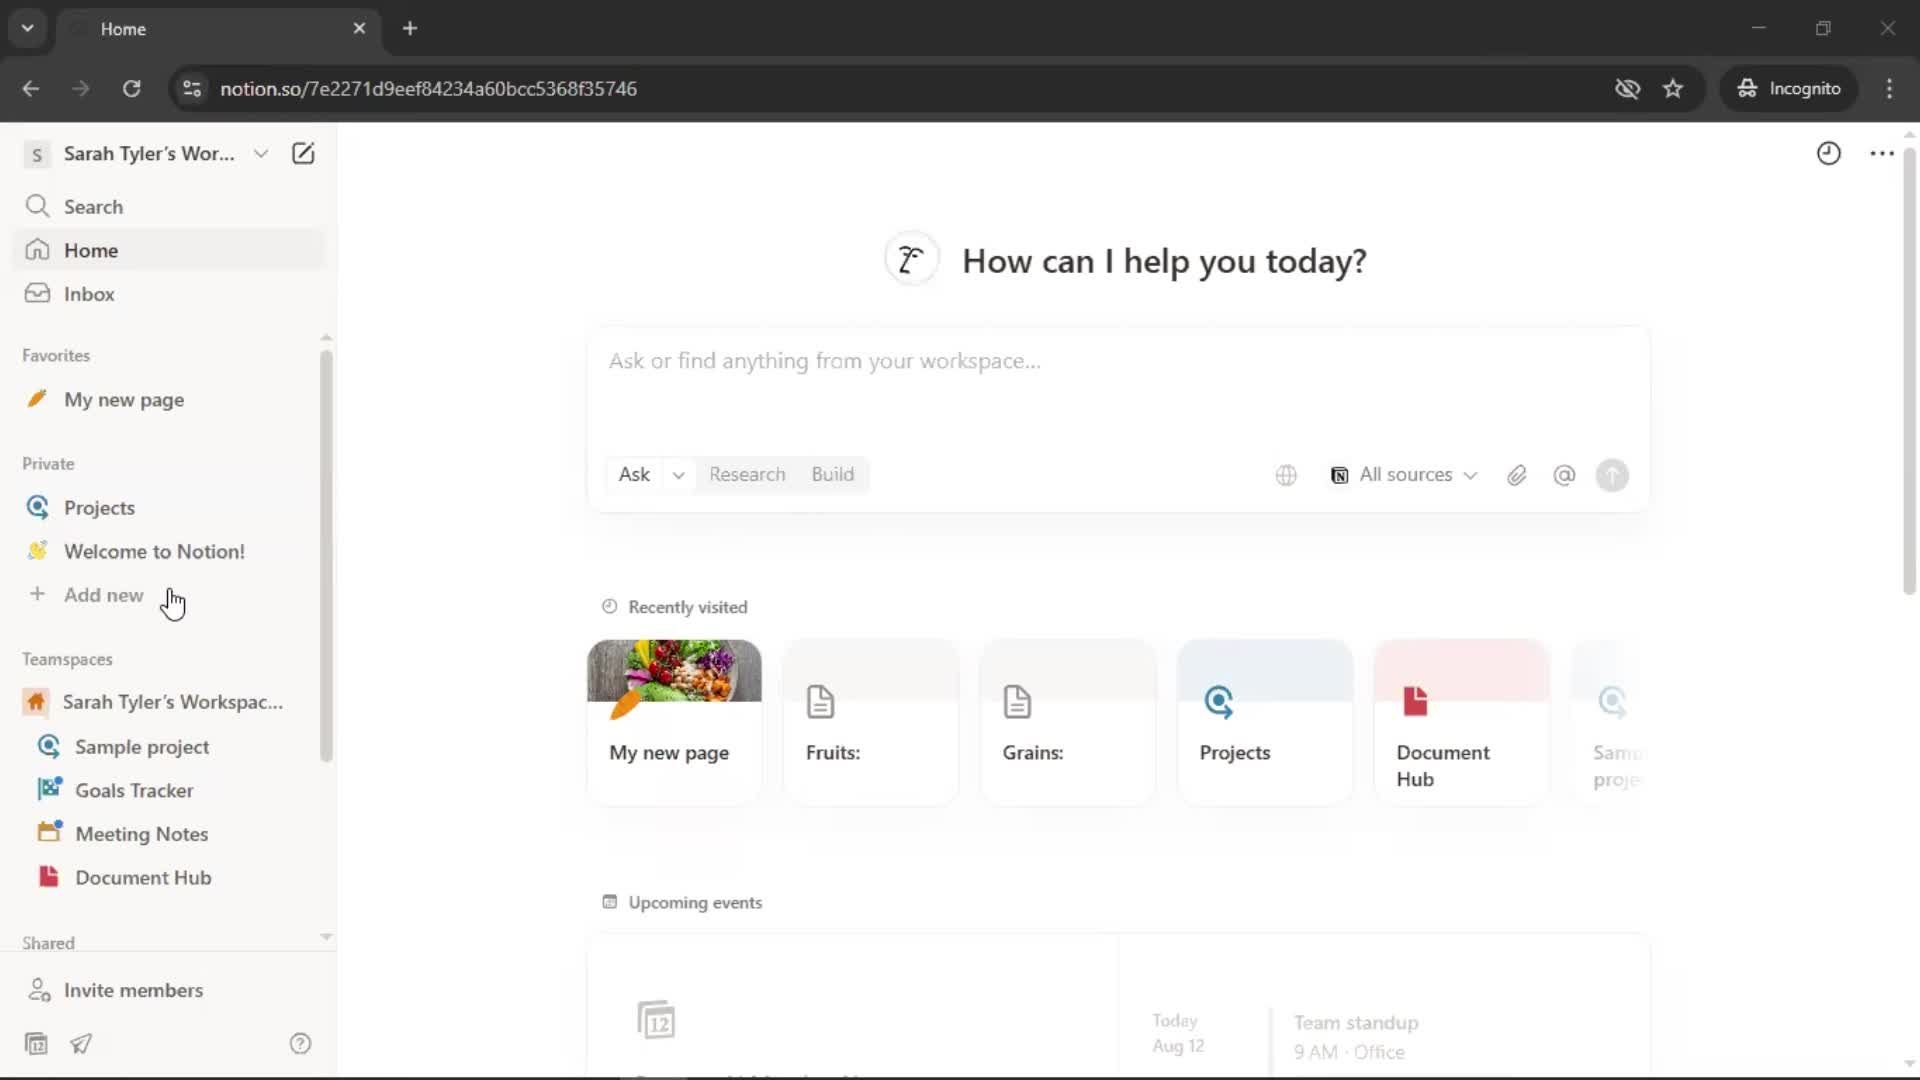1920x1080 pixels.
Task: Open a new browser tab
Action: [x=410, y=28]
